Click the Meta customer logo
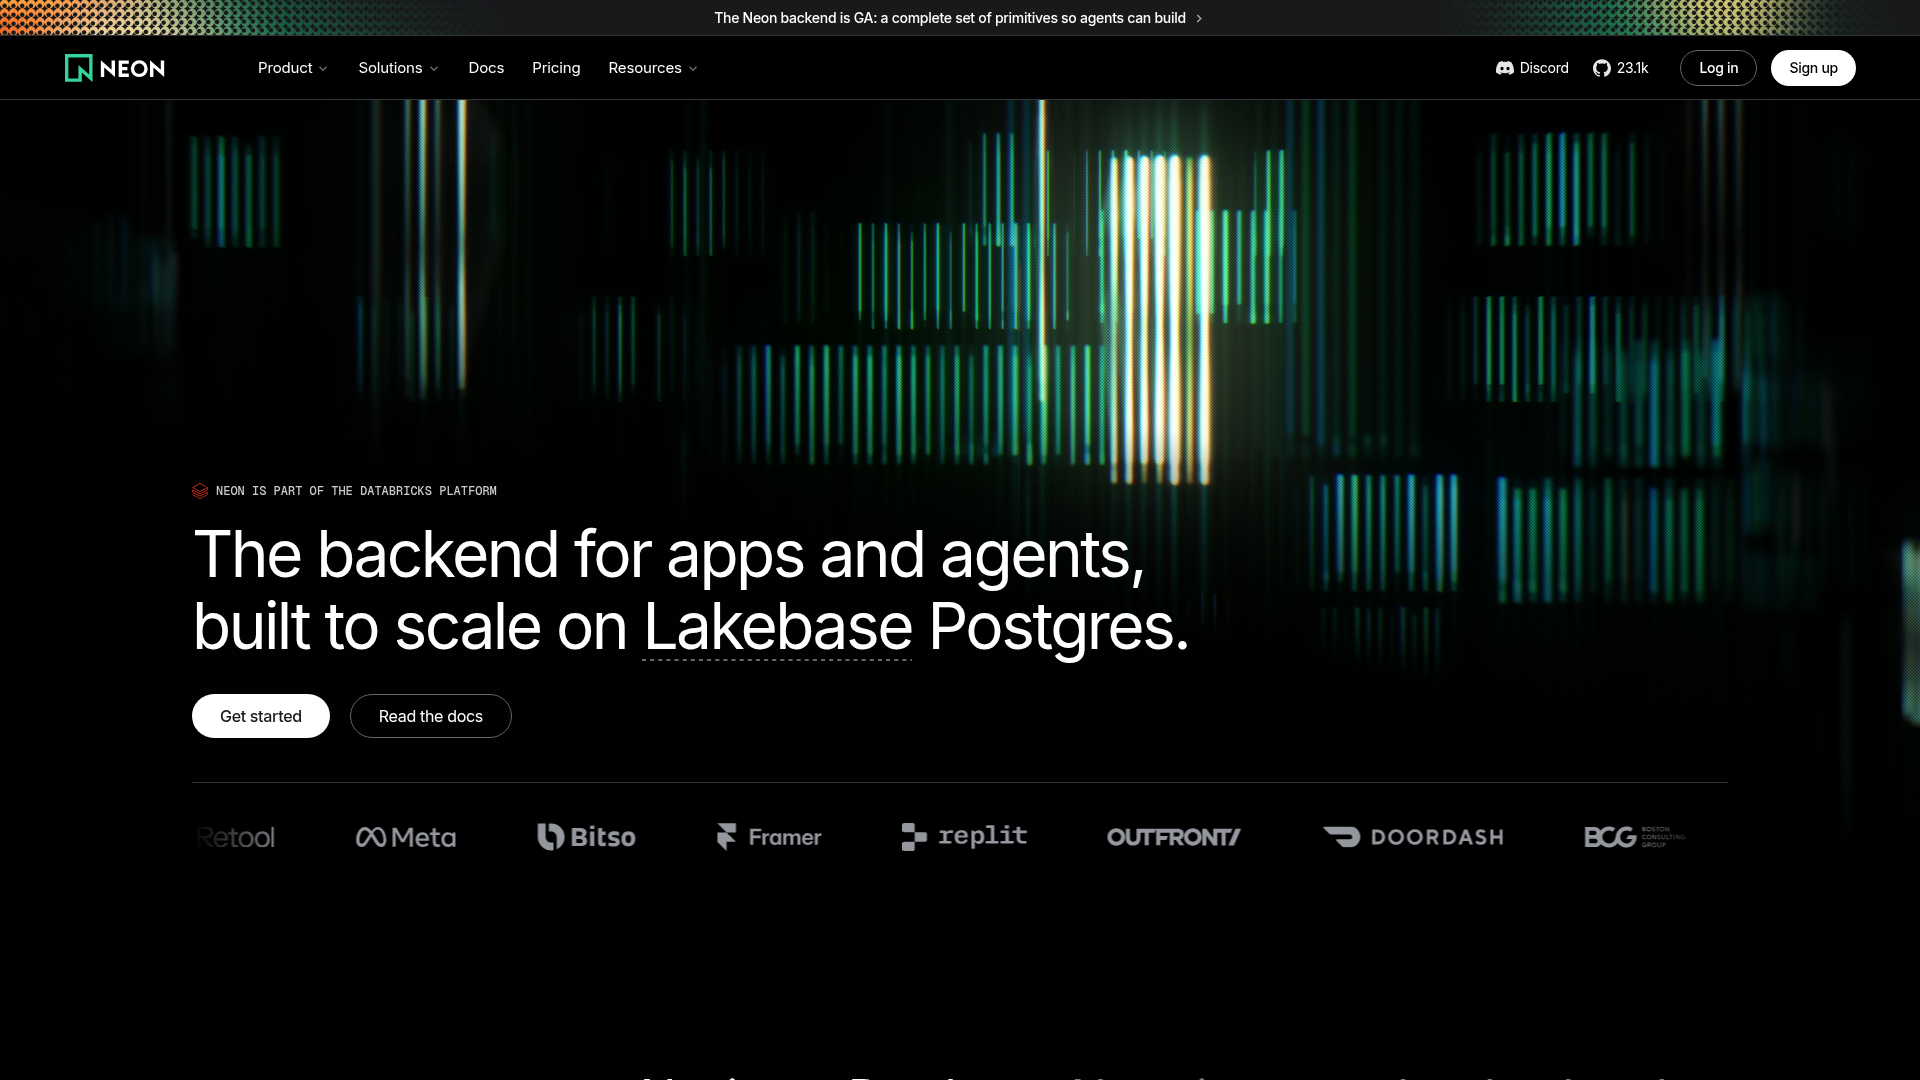The height and width of the screenshot is (1080, 1920). point(405,837)
